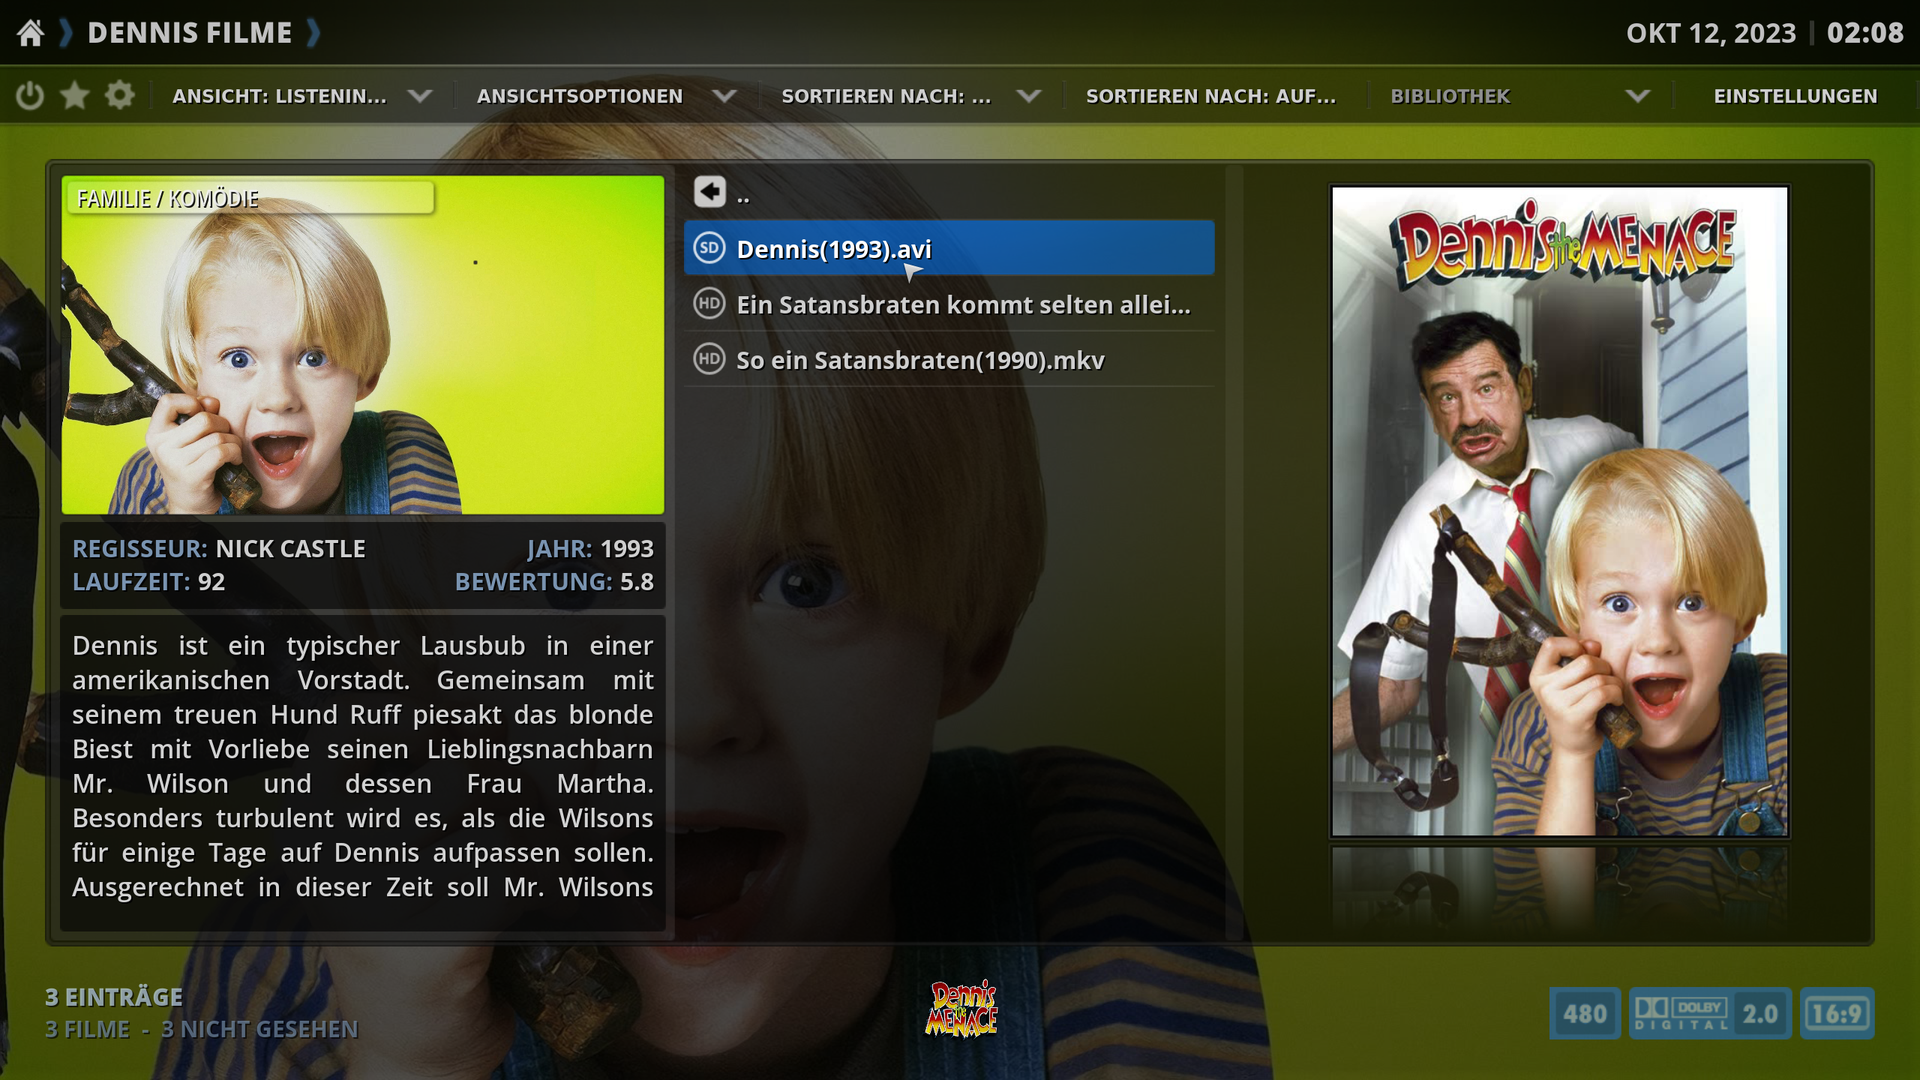Expand the Ansichtsoptionen dropdown arrow
Screen dimensions: 1920x1080
click(x=725, y=96)
